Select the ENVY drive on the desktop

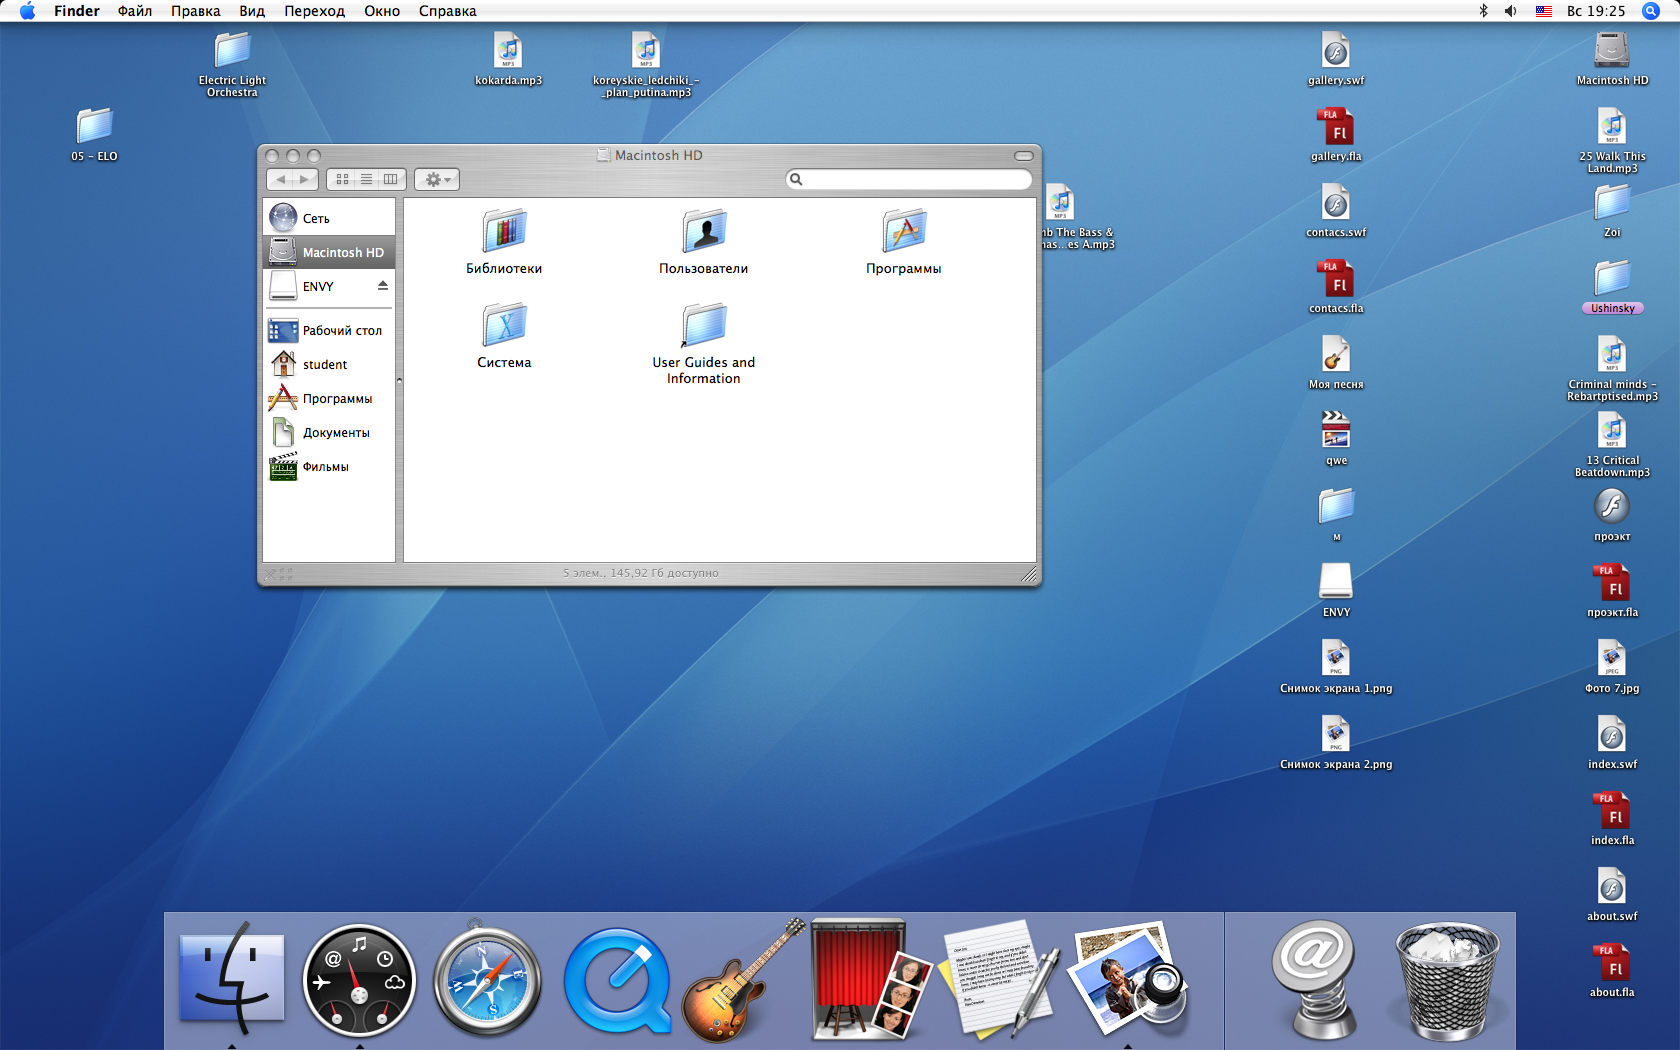pyautogui.click(x=1336, y=591)
